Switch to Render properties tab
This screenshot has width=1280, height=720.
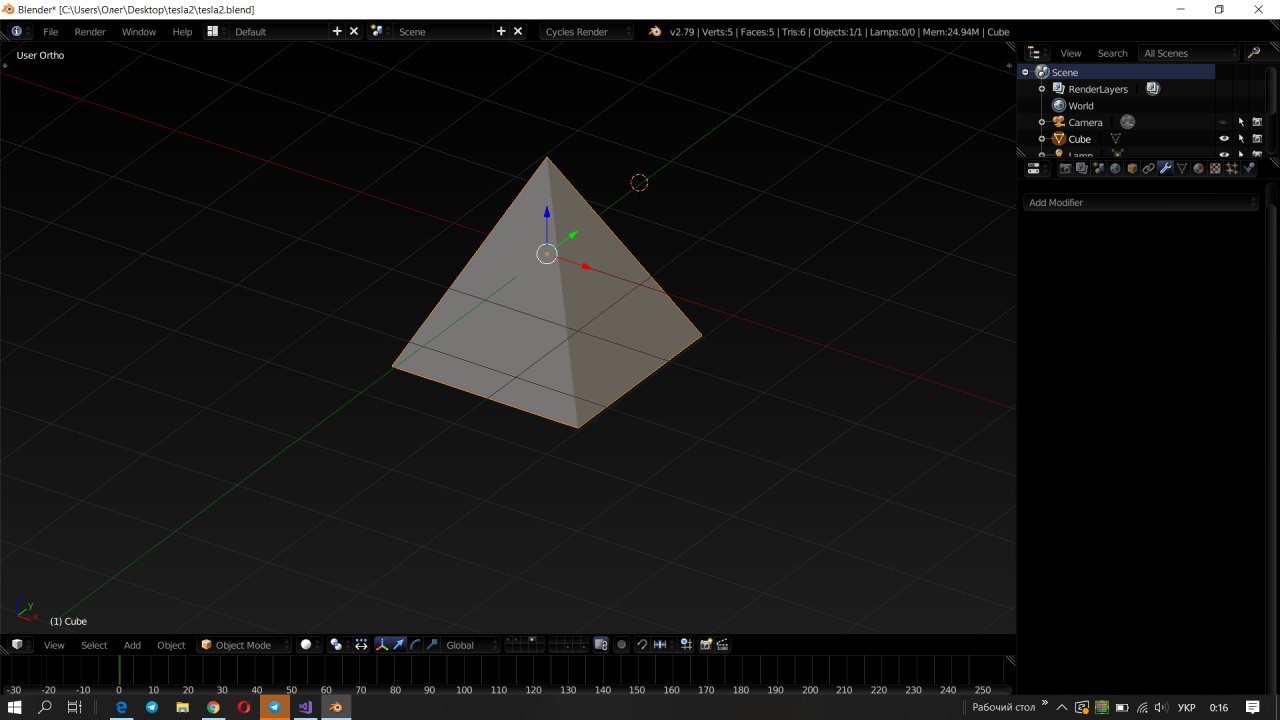(1066, 168)
